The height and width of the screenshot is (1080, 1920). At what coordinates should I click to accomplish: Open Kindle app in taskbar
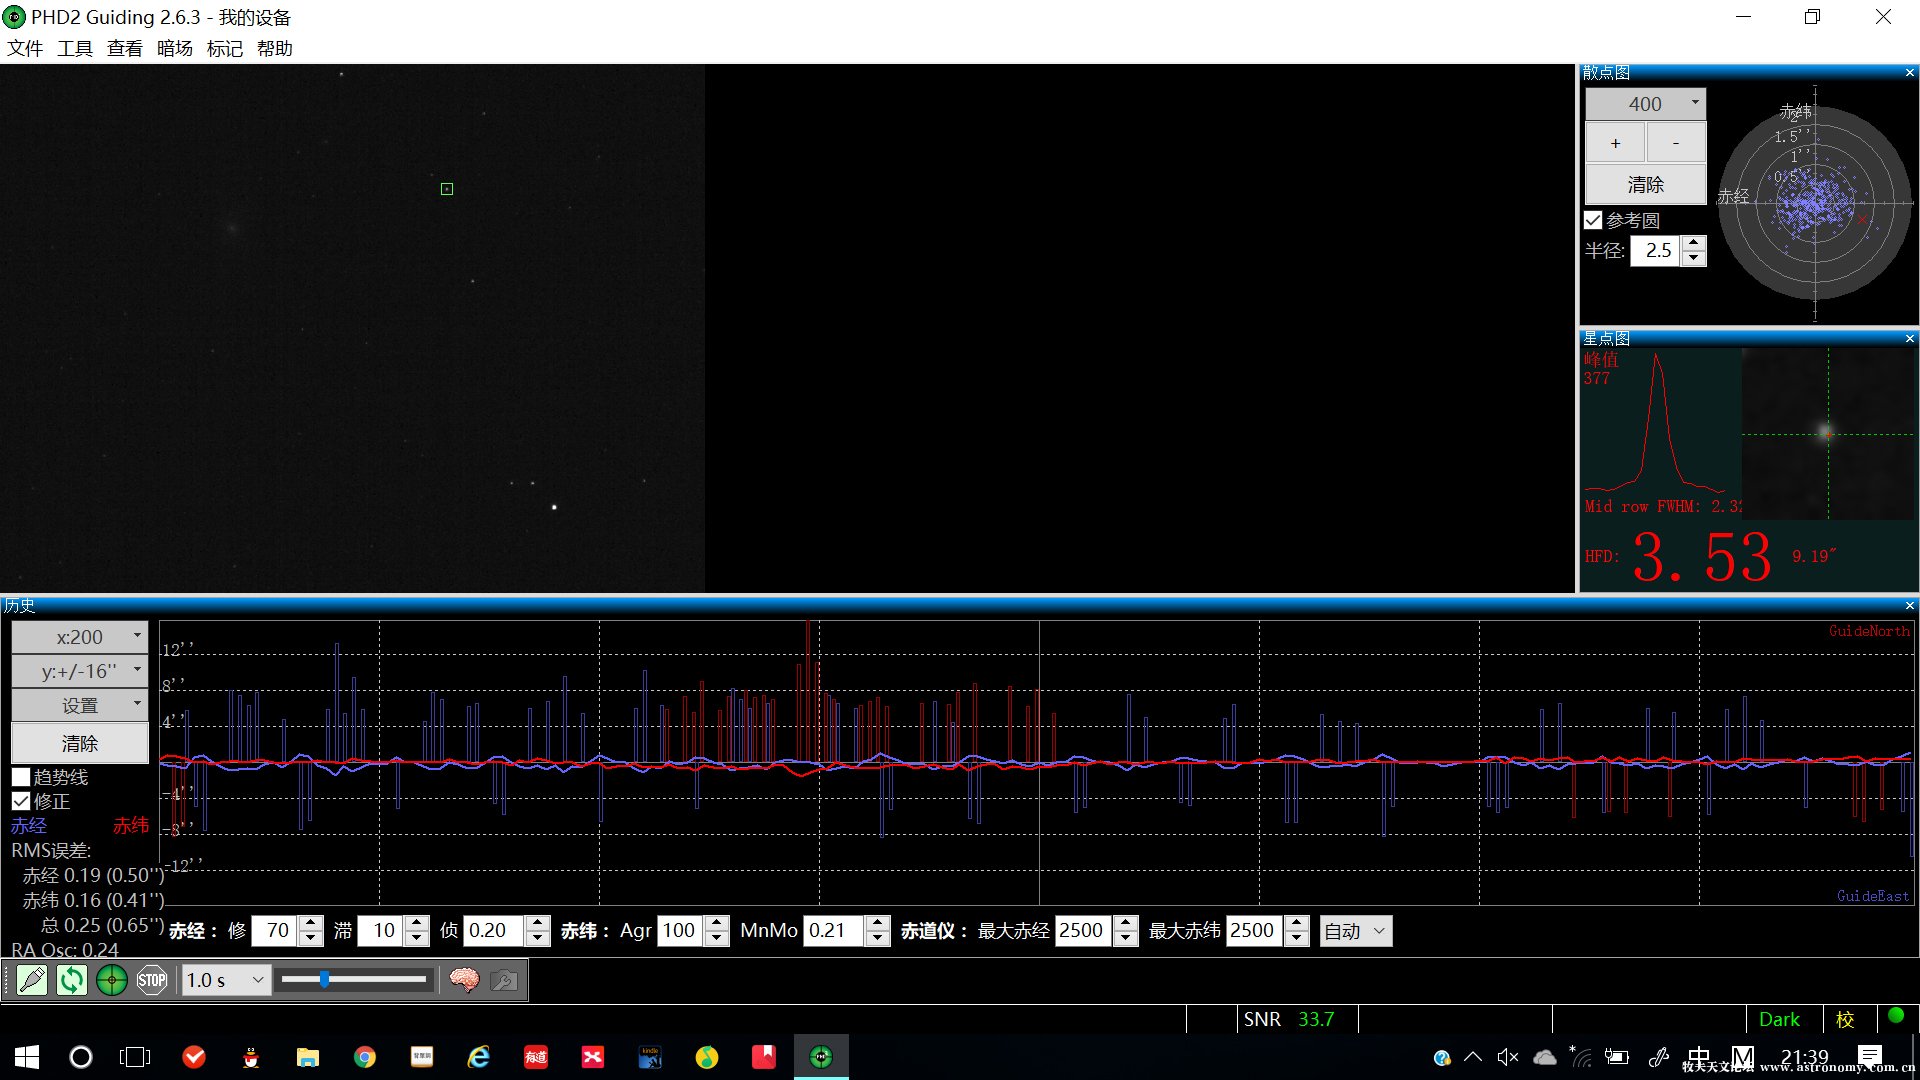(650, 1057)
